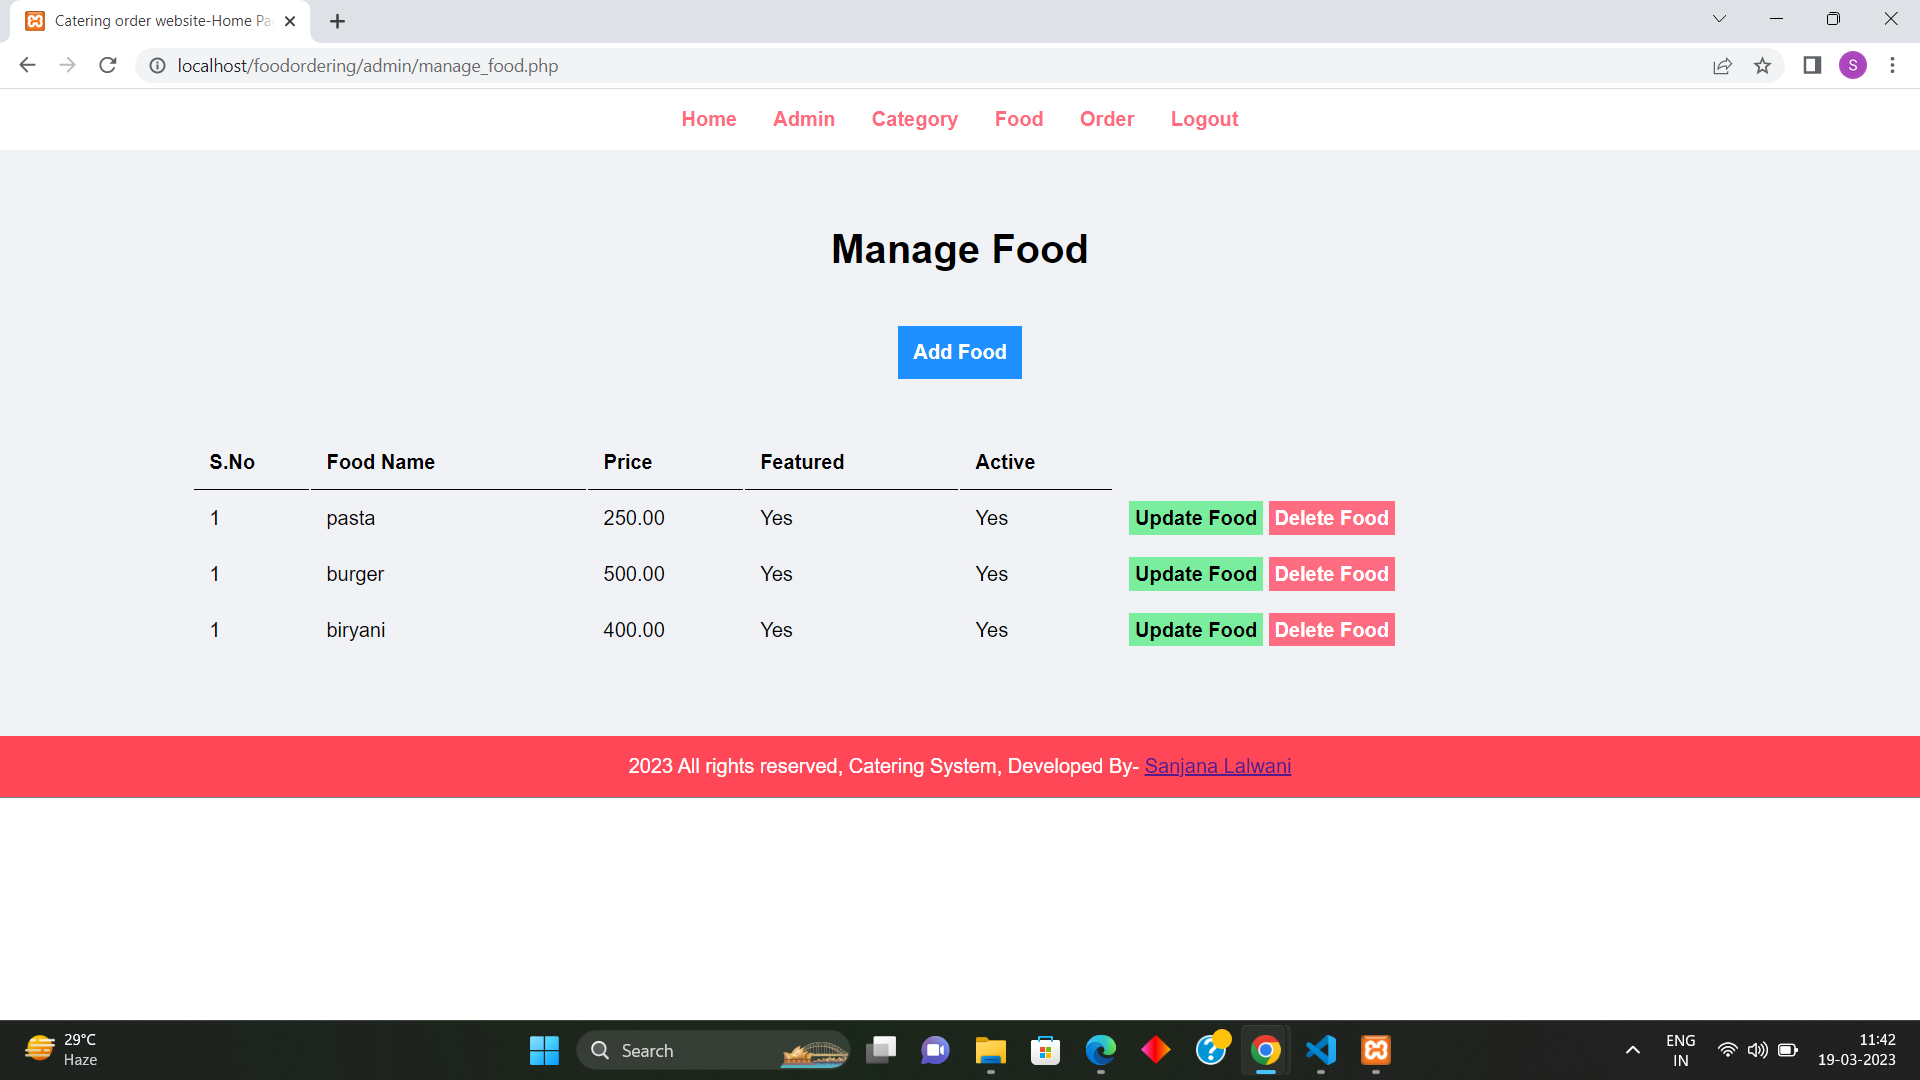Open the Sanjana Lalwani link in footer
The image size is (1920, 1080).
coord(1217,766)
